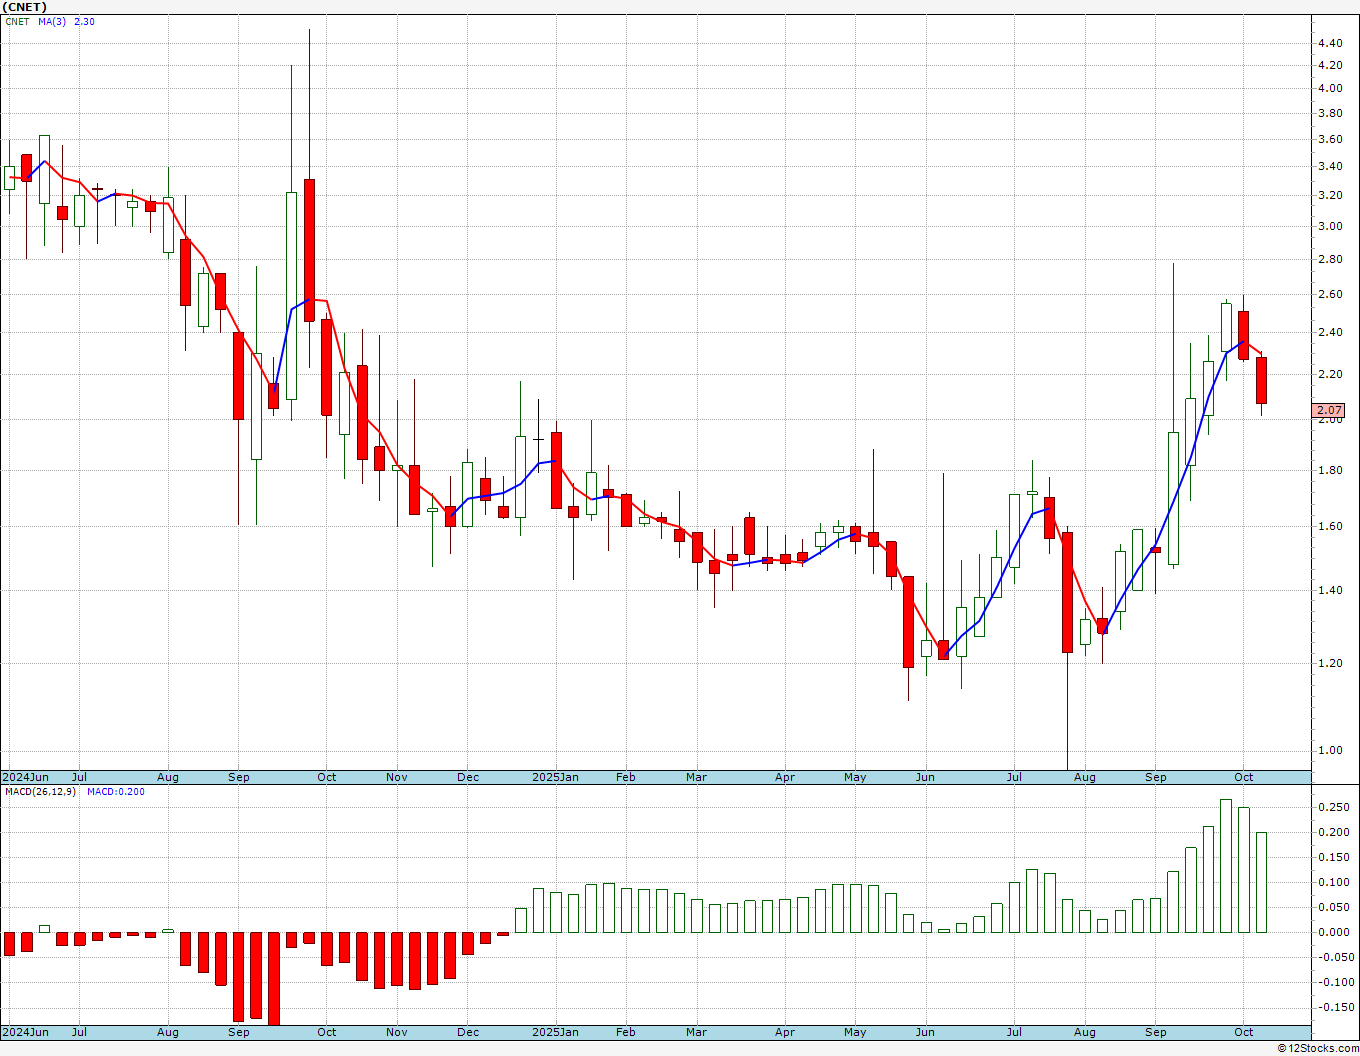Screen dimensions: 1360x1056
Task: Select May under the price chart
Action: [x=855, y=777]
